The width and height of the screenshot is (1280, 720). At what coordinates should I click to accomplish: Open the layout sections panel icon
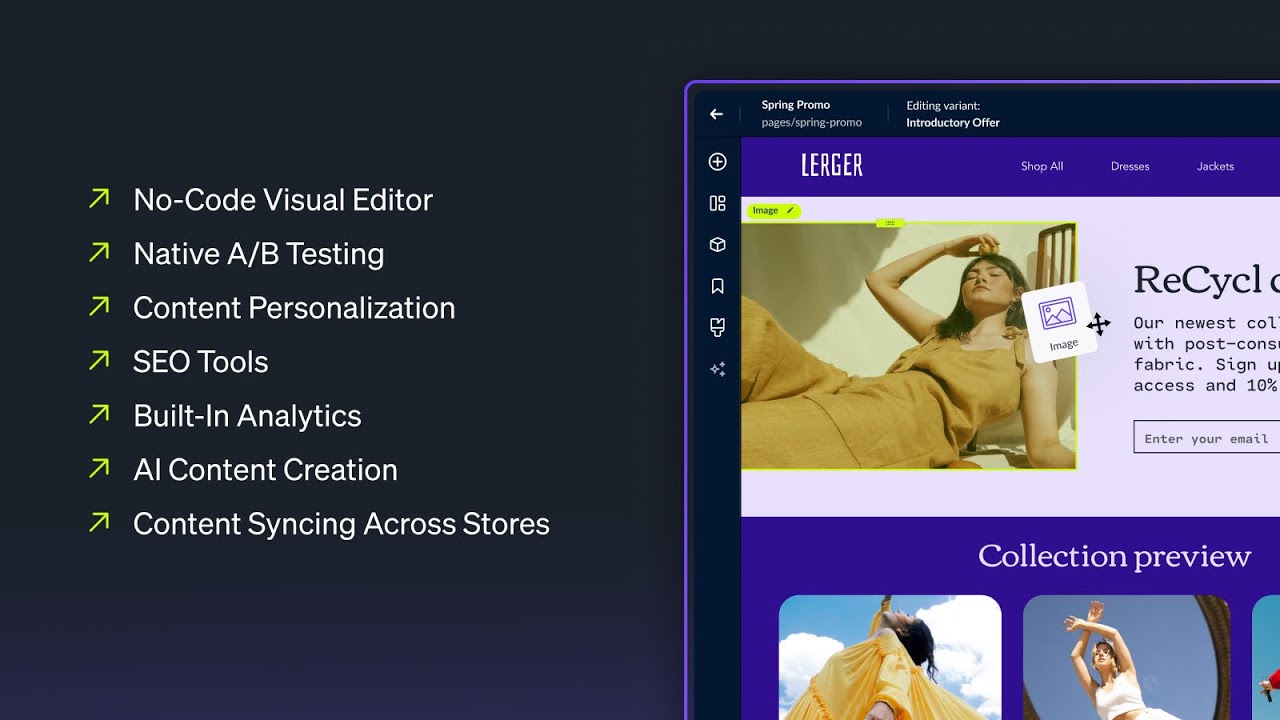tap(717, 202)
